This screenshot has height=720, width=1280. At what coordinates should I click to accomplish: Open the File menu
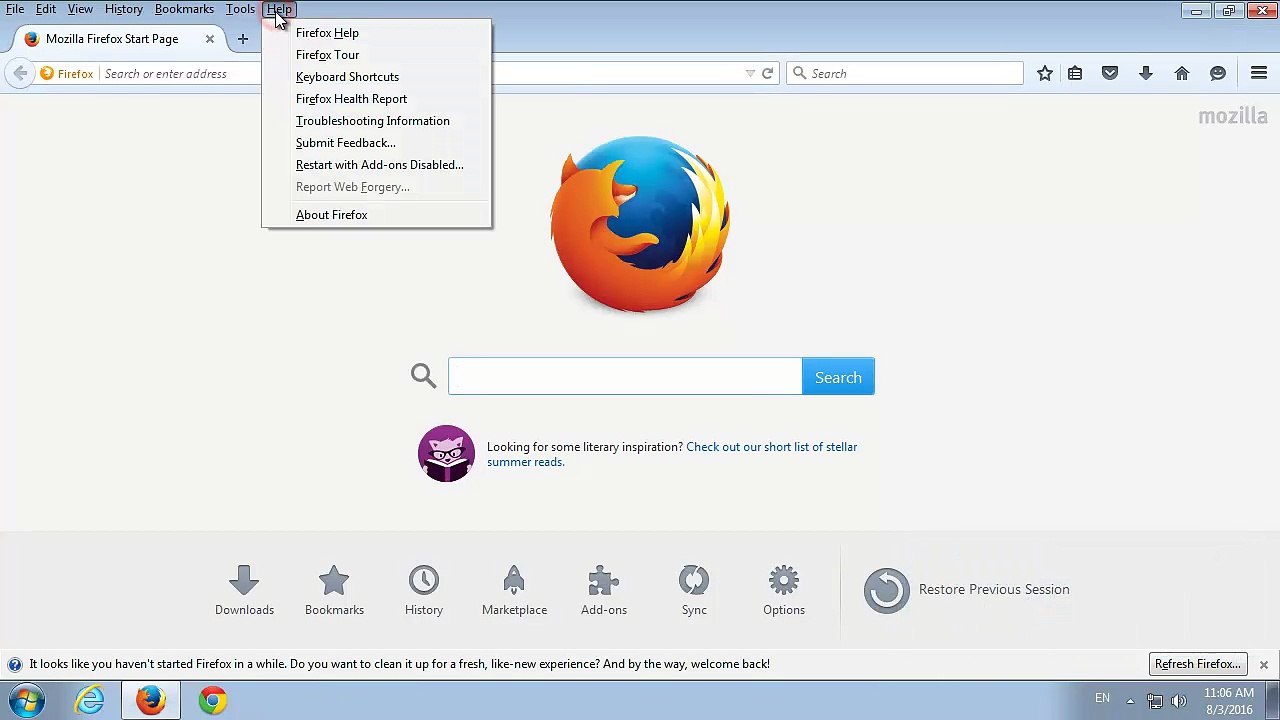pyautogui.click(x=15, y=9)
